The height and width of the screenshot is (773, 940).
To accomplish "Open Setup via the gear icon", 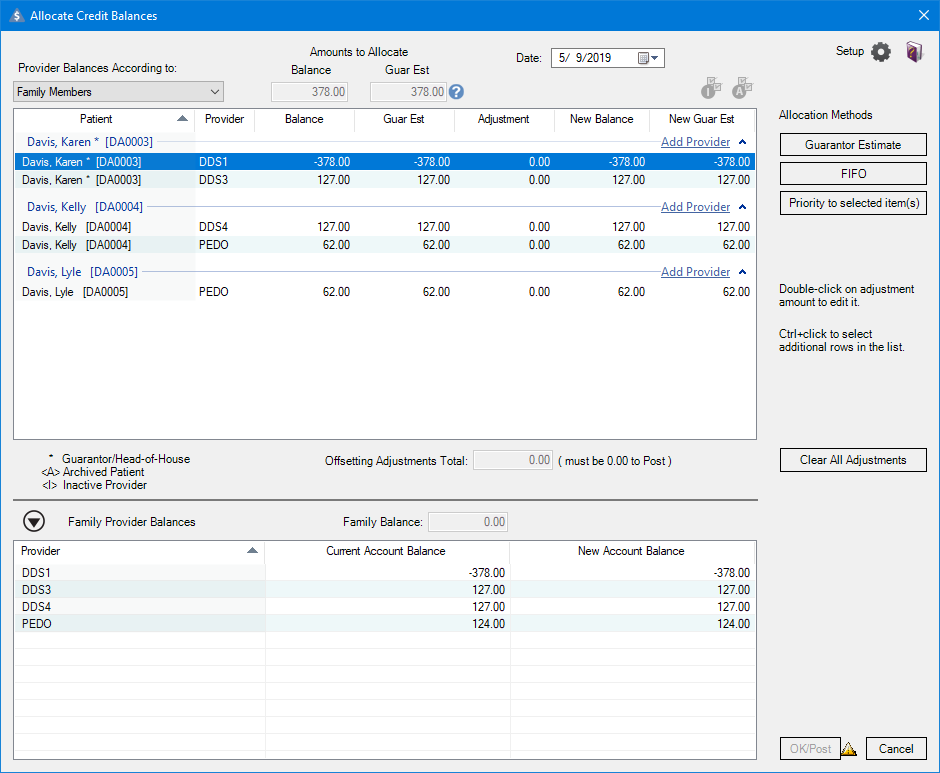I will [880, 52].
